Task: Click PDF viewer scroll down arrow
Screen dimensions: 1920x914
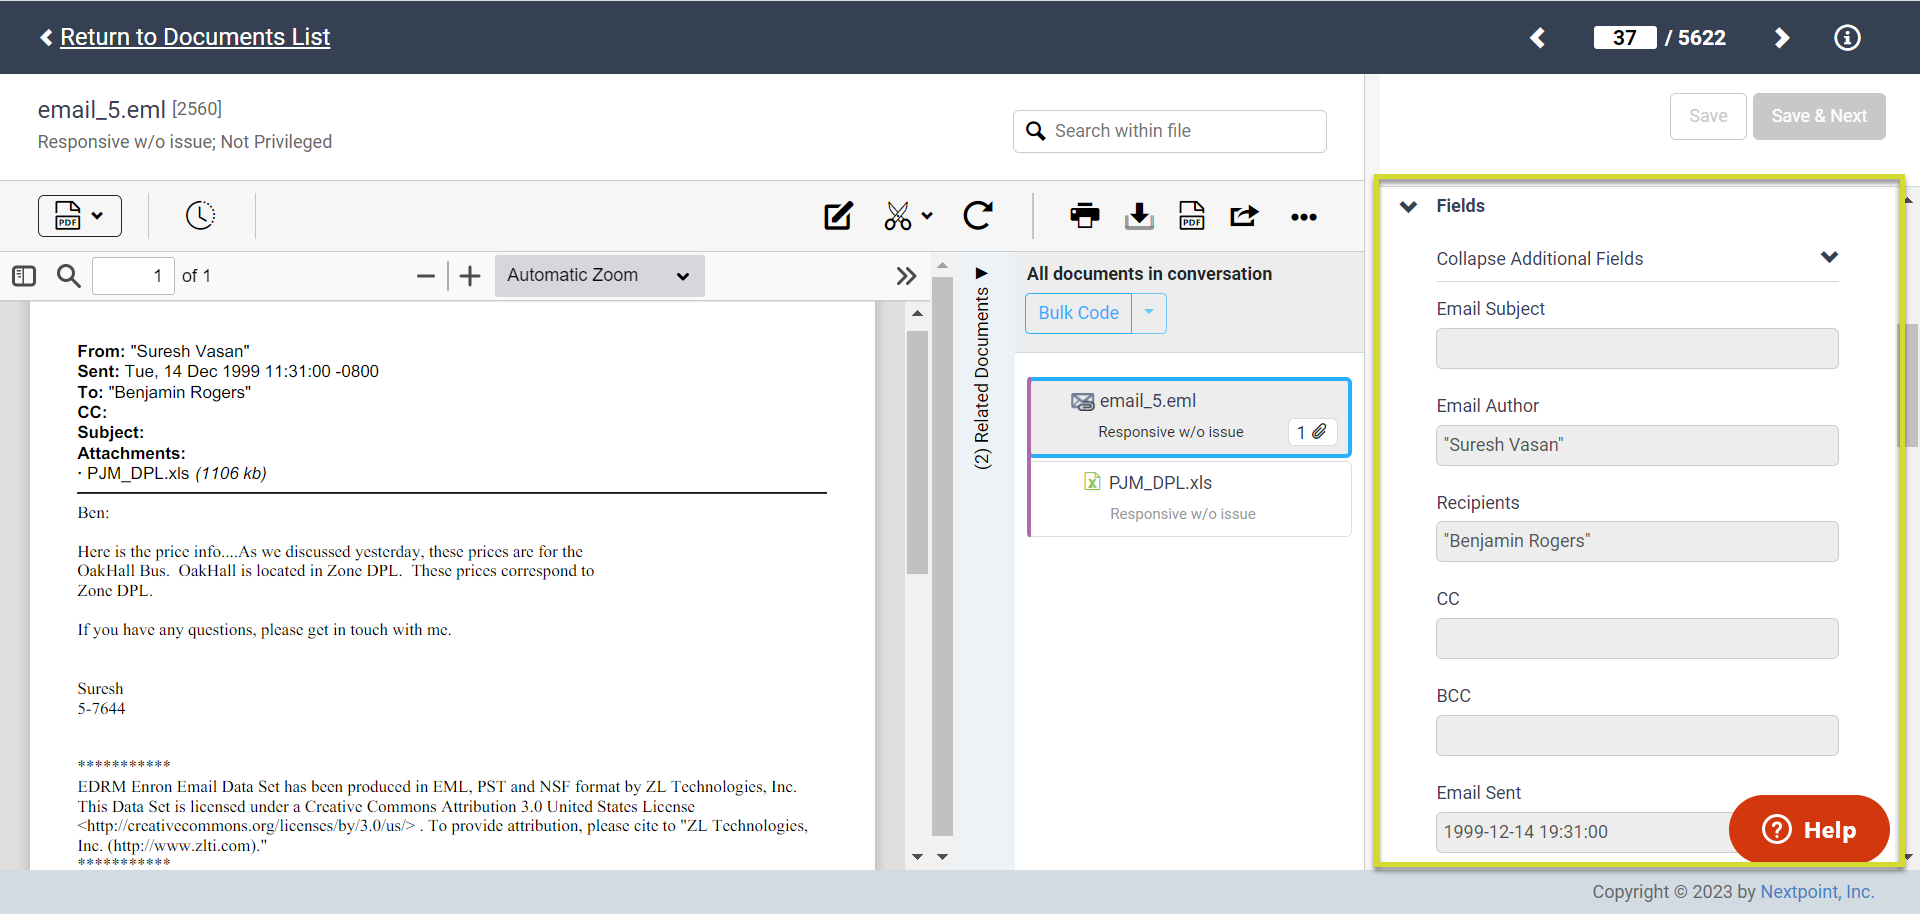Action: 917,857
